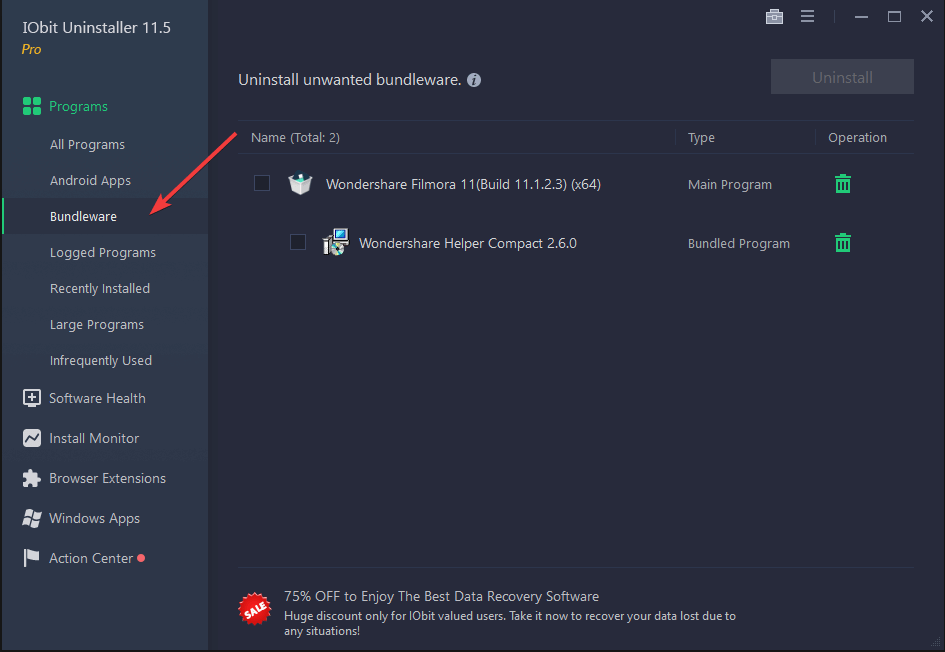Click the Bundled Program type cell

point(738,243)
